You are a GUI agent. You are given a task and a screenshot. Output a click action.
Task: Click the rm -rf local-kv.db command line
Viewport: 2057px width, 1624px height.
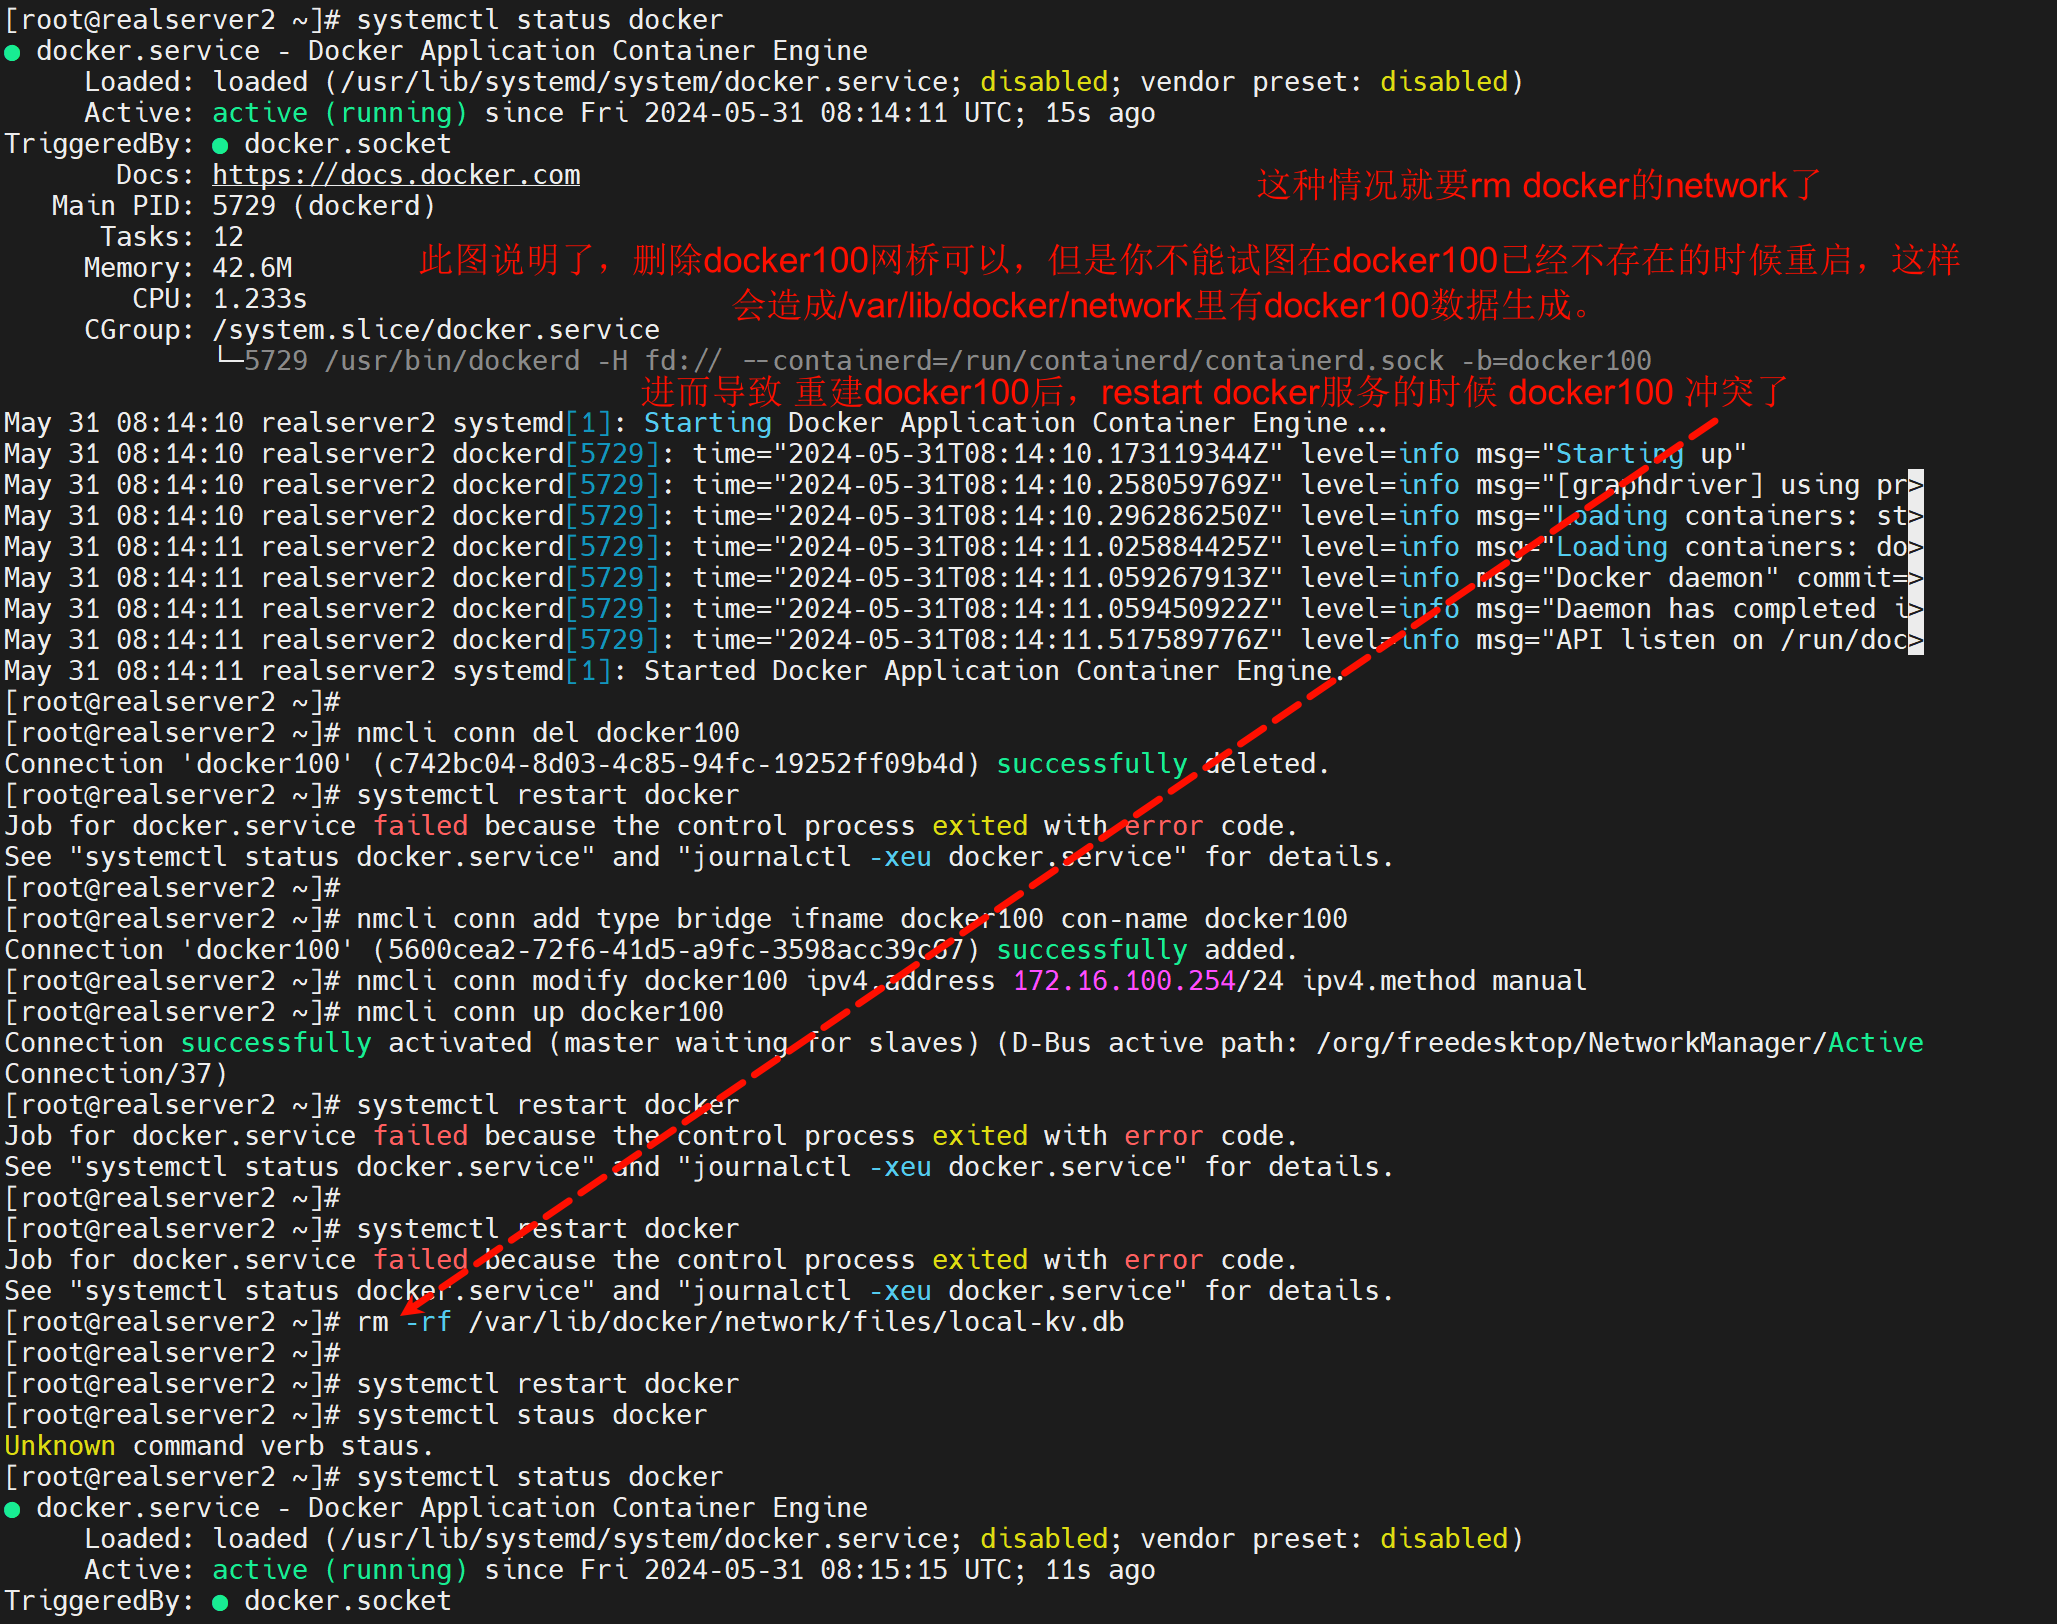(x=740, y=1322)
